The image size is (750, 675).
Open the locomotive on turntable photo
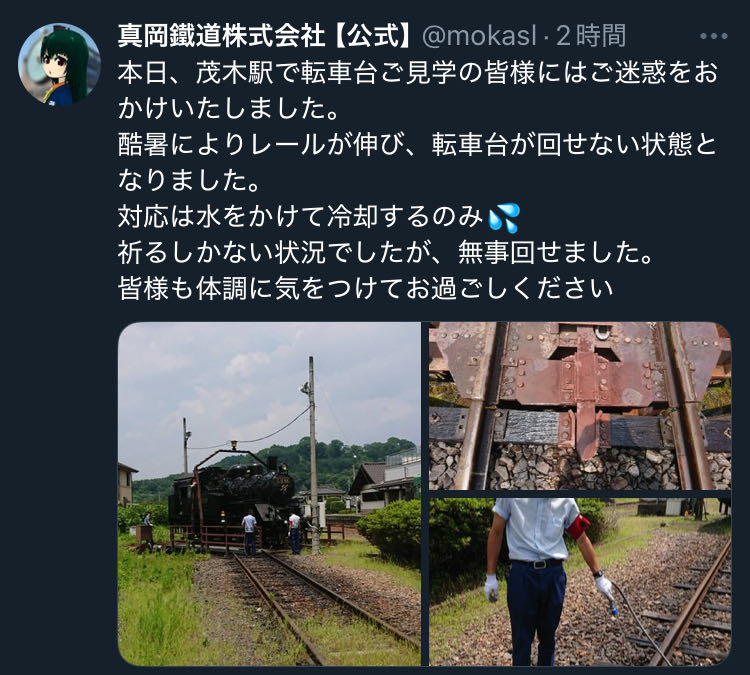coord(269,493)
